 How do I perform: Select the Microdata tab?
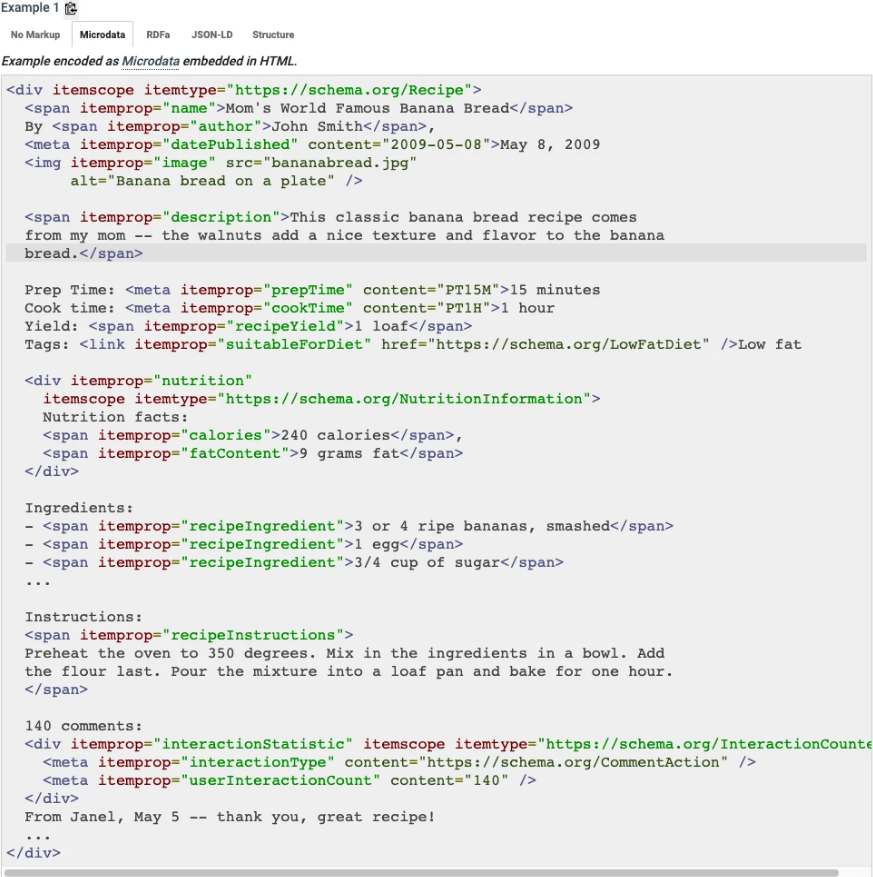[x=102, y=35]
